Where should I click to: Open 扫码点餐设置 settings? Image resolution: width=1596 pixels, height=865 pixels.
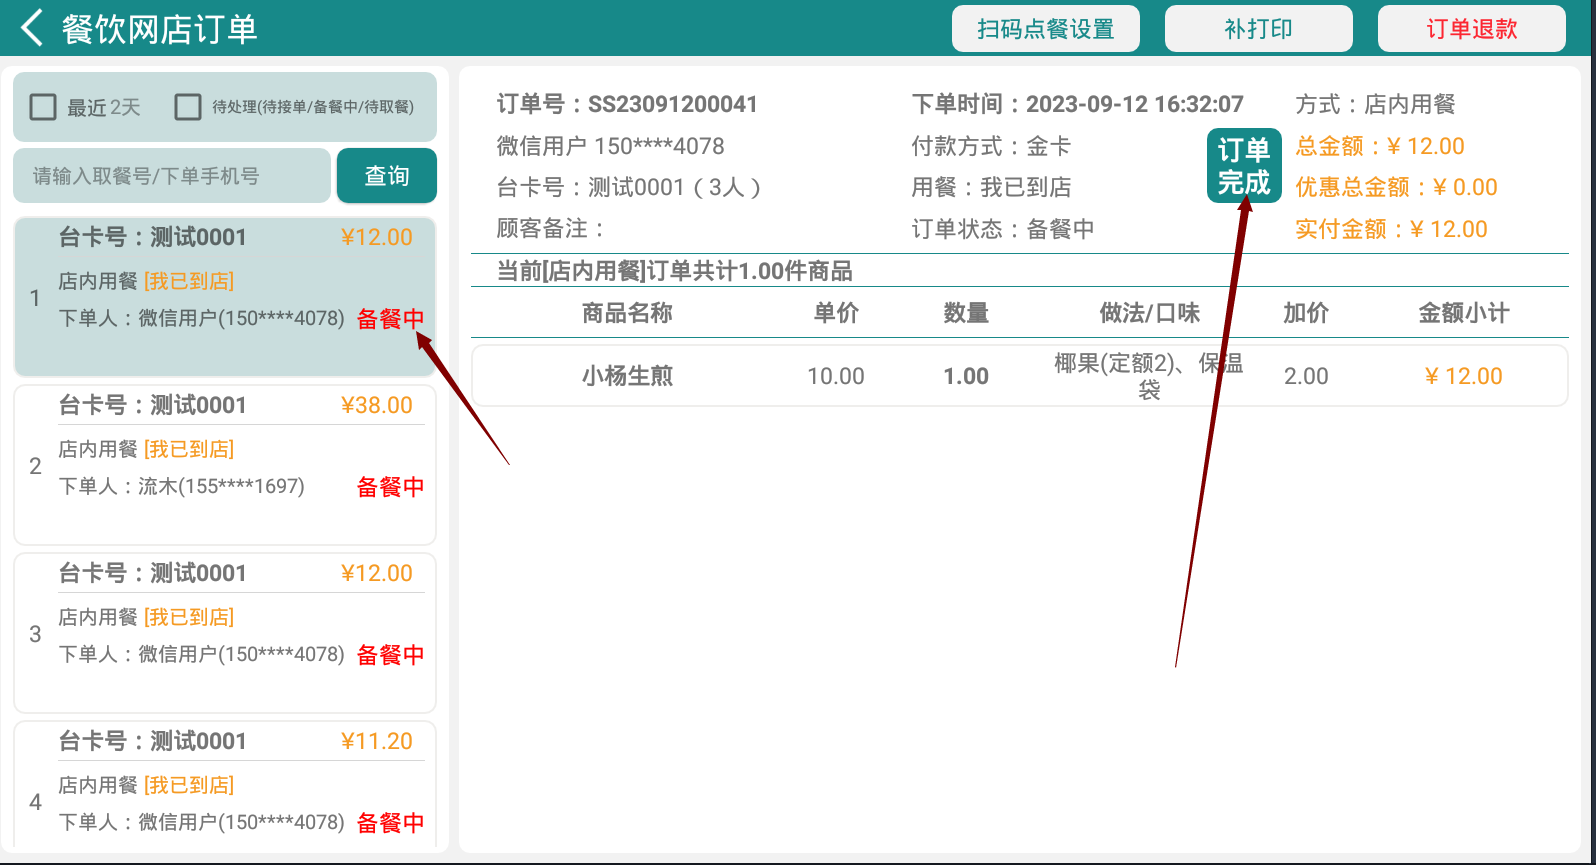[x=1045, y=29]
